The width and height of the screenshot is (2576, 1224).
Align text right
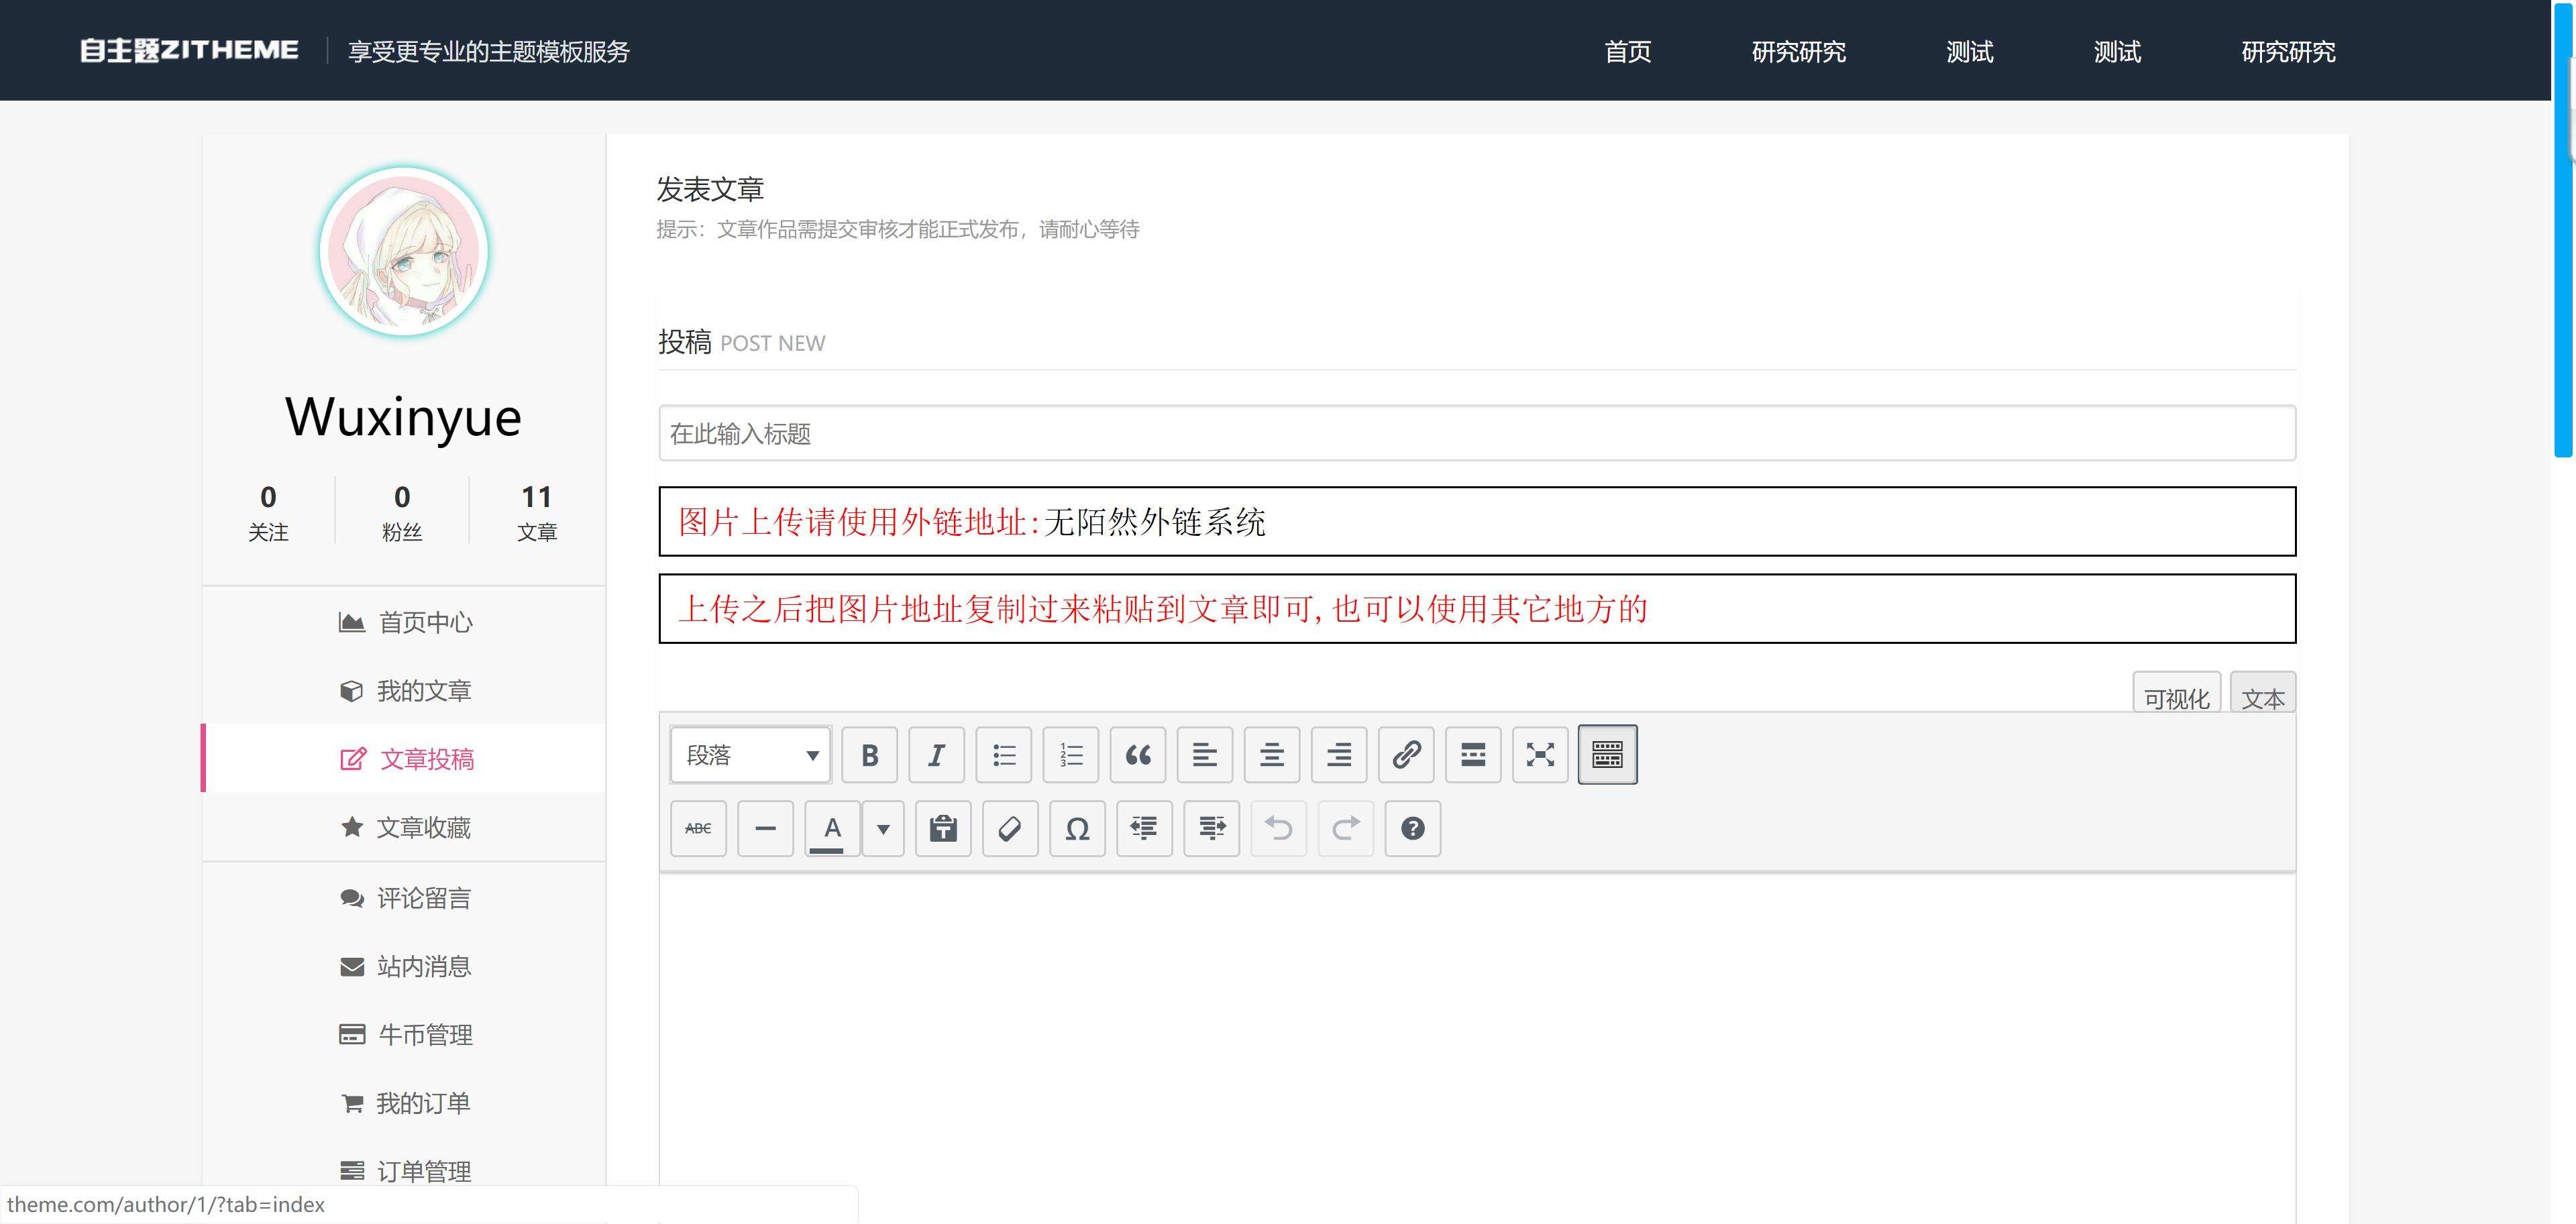click(x=1339, y=755)
